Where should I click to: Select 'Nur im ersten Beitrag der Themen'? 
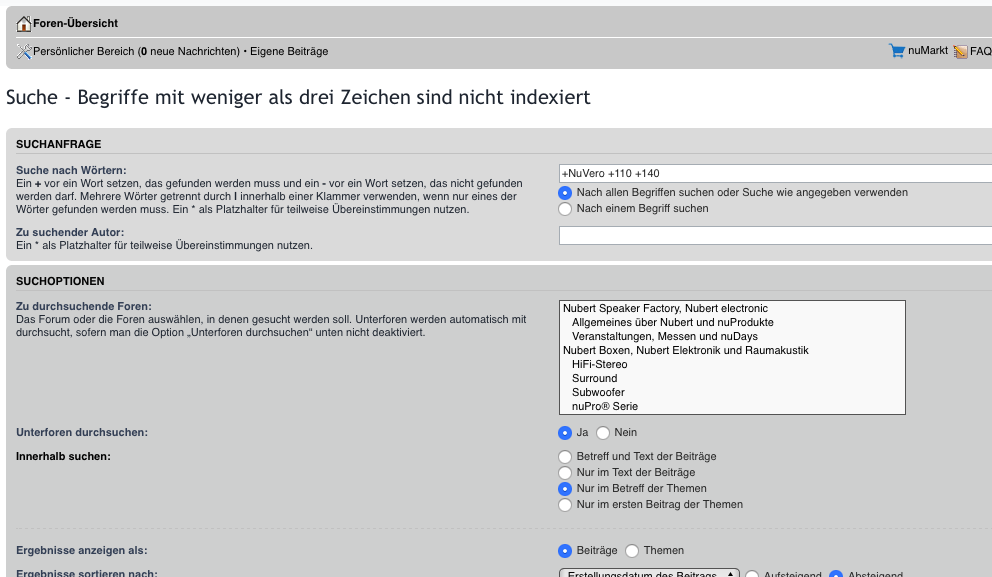click(565, 505)
